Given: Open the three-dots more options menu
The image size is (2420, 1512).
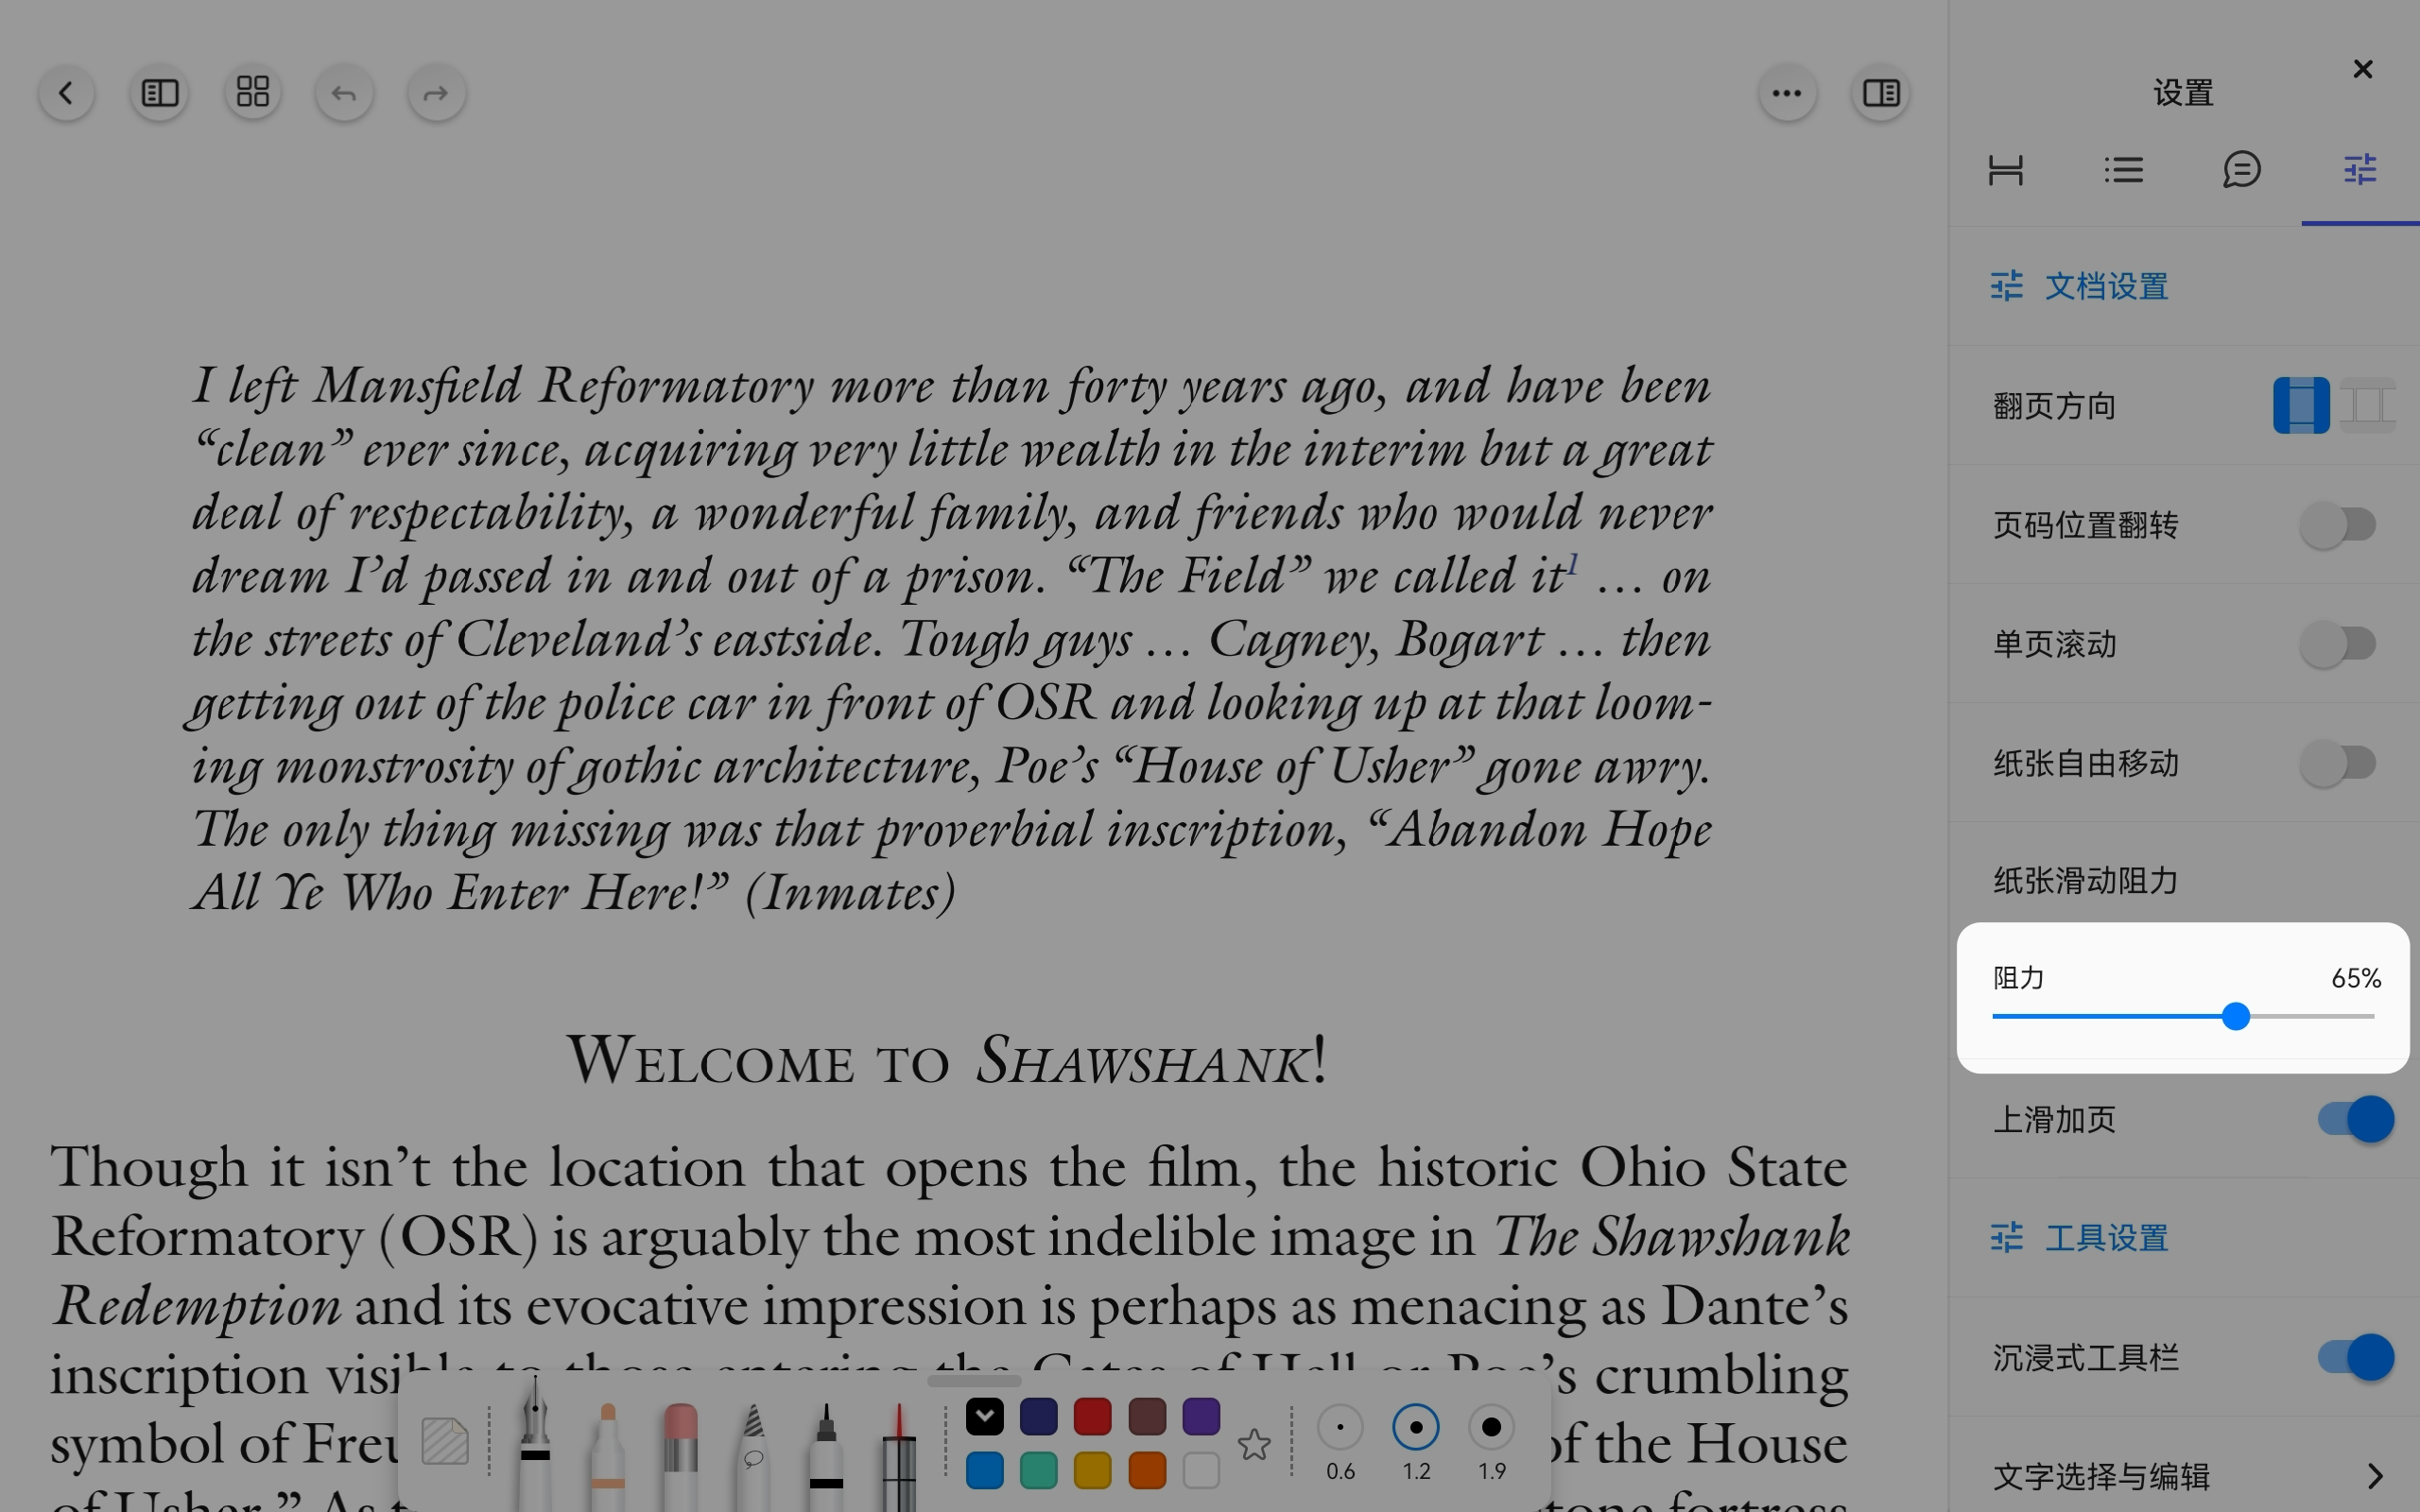Looking at the screenshot, I should tap(1787, 93).
